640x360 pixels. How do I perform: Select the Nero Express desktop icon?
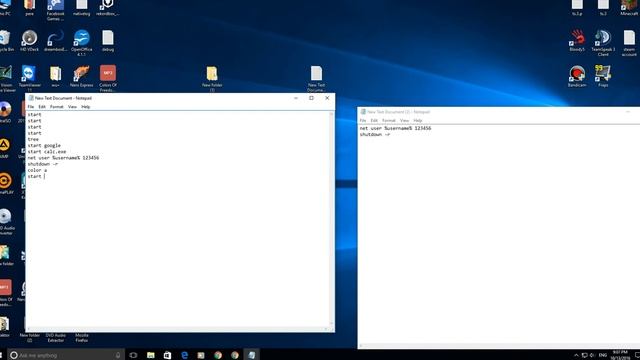[81, 76]
